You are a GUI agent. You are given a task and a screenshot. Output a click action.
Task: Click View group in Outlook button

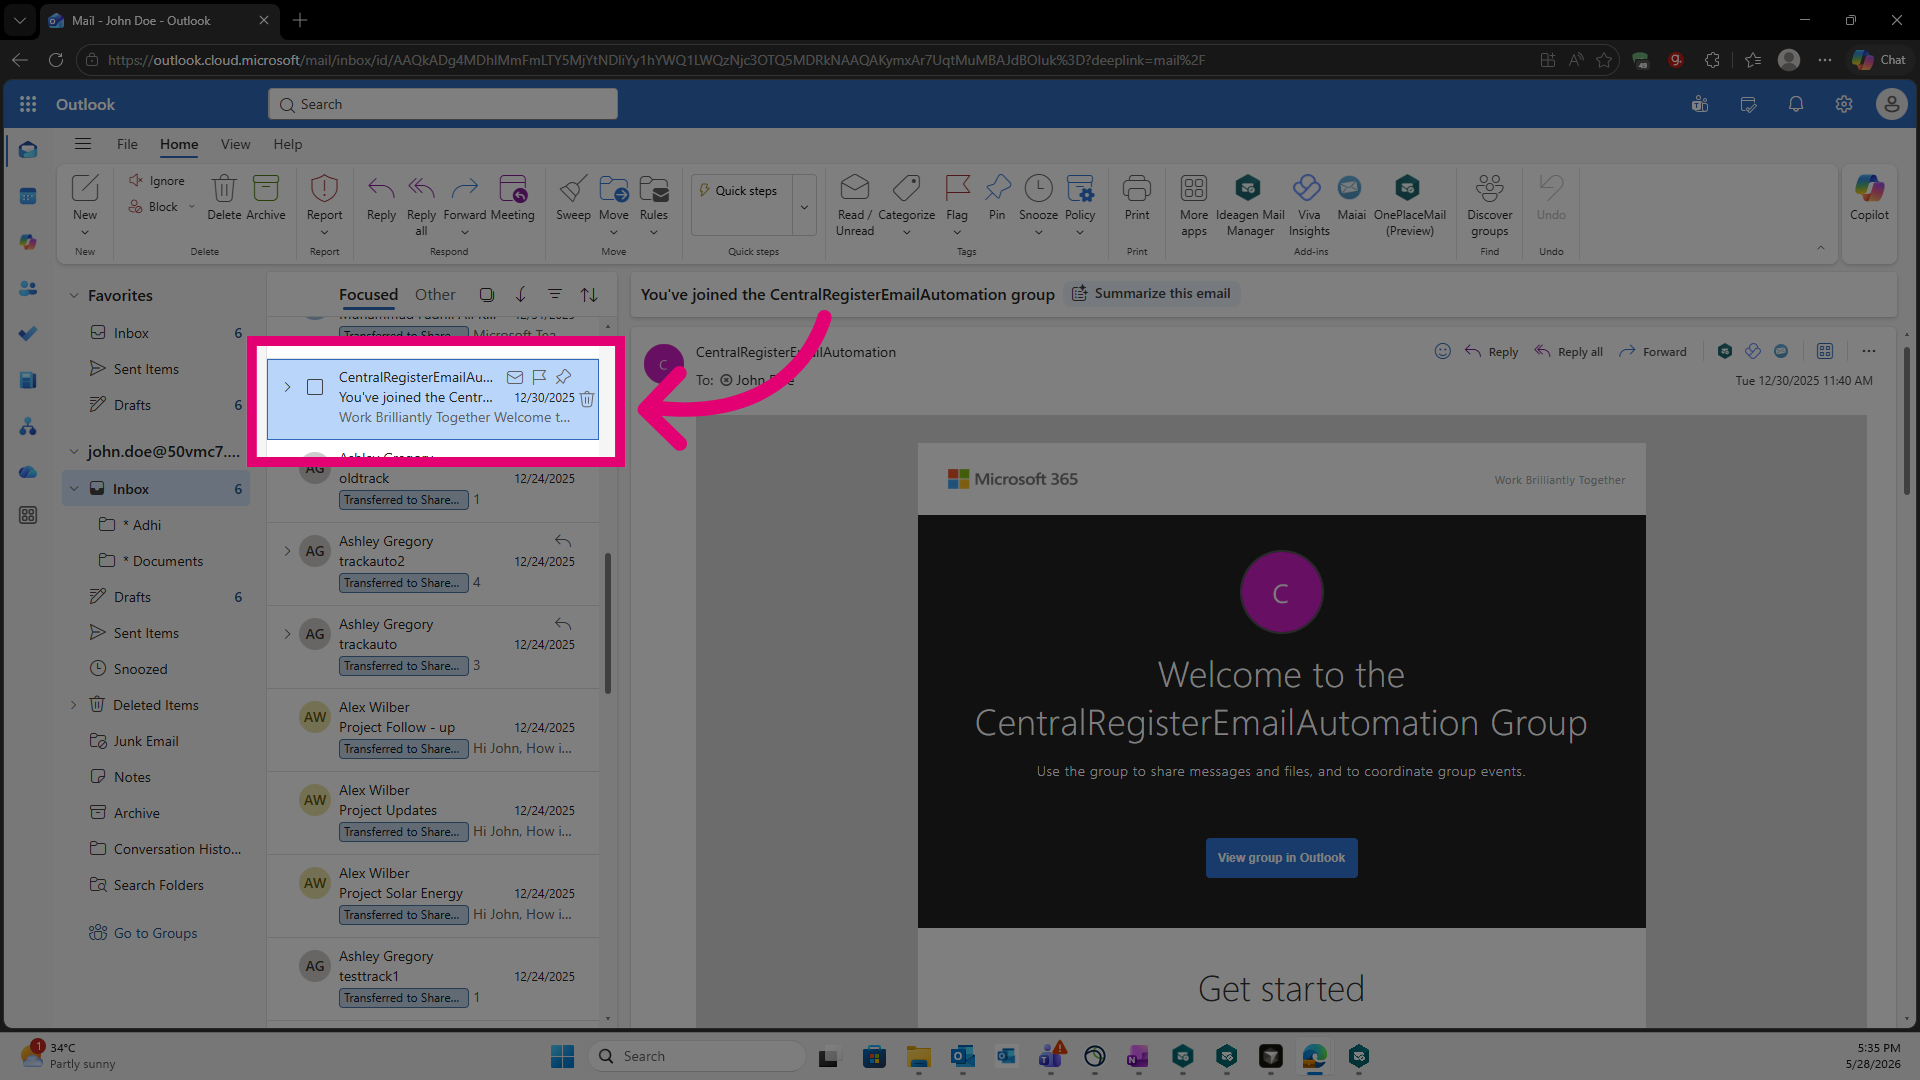(1281, 858)
